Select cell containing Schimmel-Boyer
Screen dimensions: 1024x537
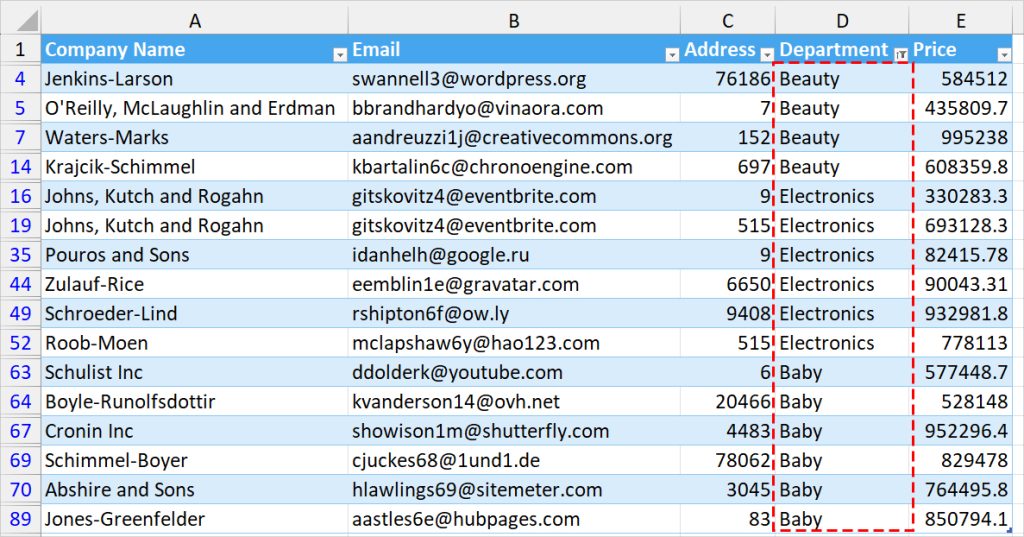195,461
